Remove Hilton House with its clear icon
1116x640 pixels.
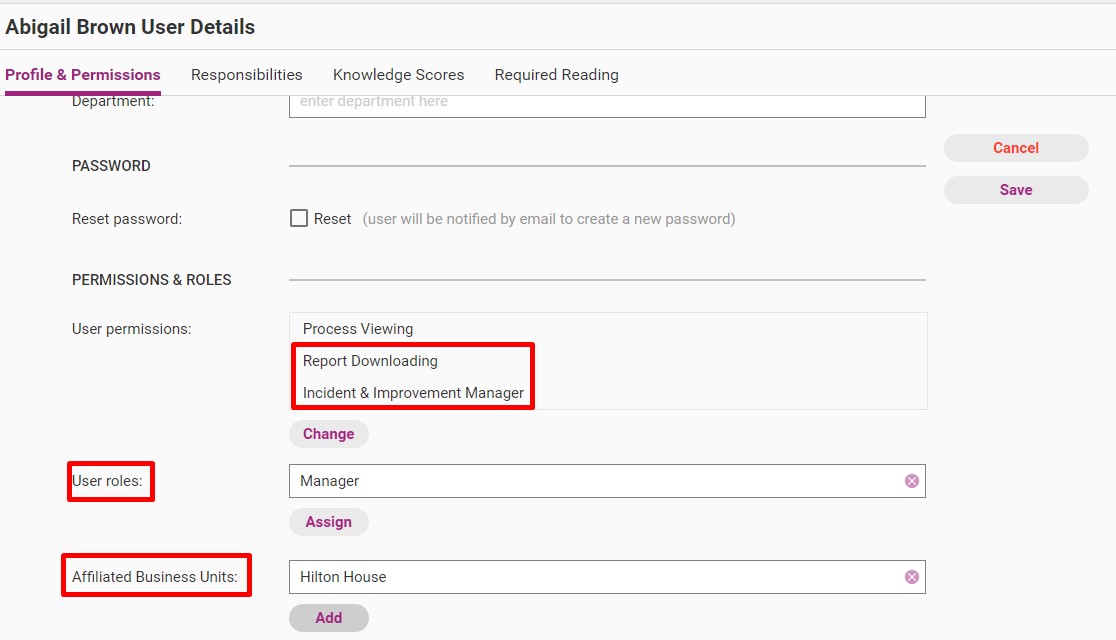pos(911,577)
